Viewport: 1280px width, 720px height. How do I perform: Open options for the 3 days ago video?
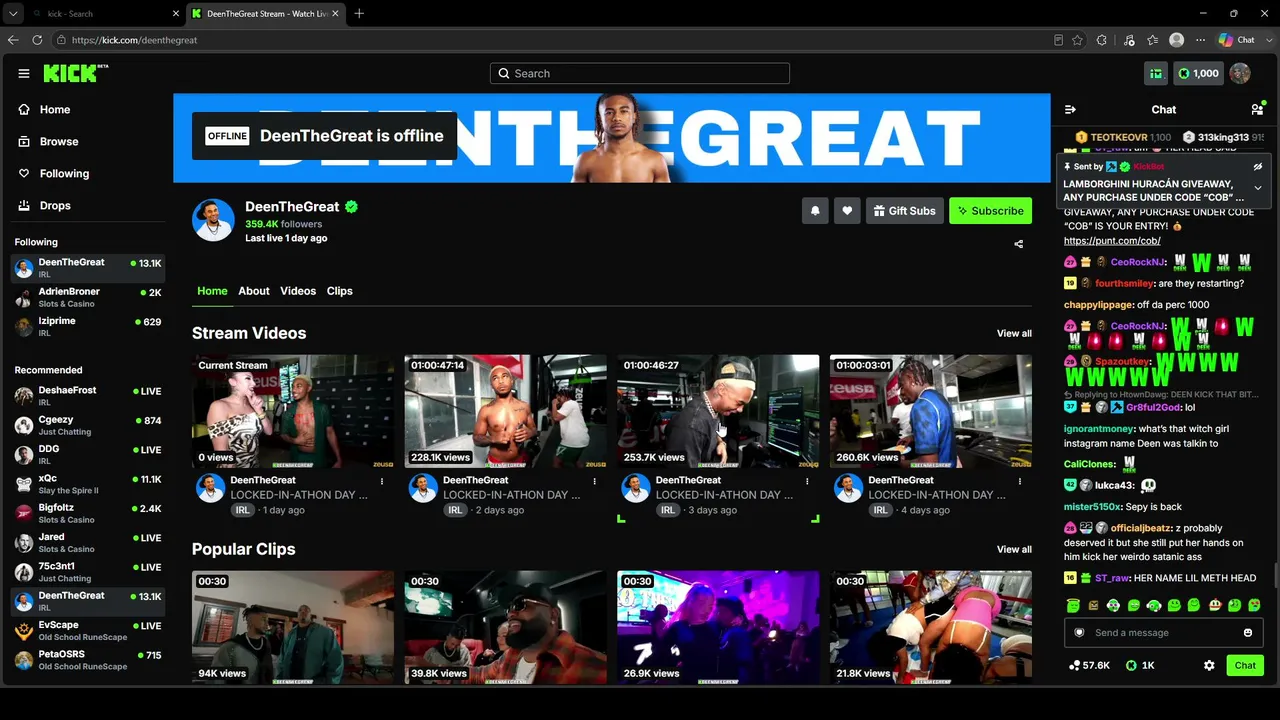(807, 481)
